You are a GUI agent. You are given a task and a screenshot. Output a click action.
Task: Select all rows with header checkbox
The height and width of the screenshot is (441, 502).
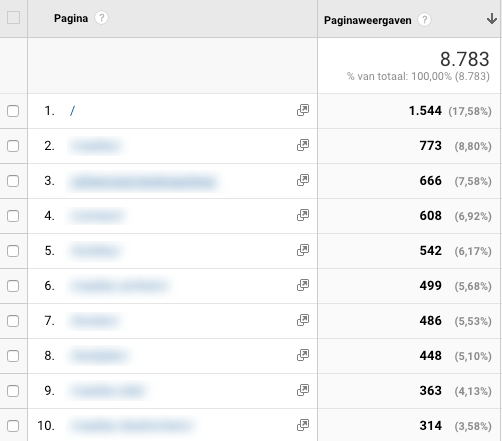13,18
